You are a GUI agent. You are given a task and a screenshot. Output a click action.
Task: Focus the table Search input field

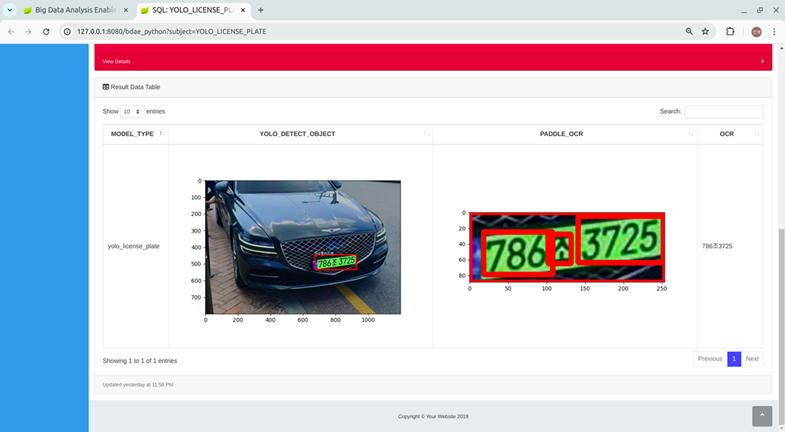click(x=723, y=112)
